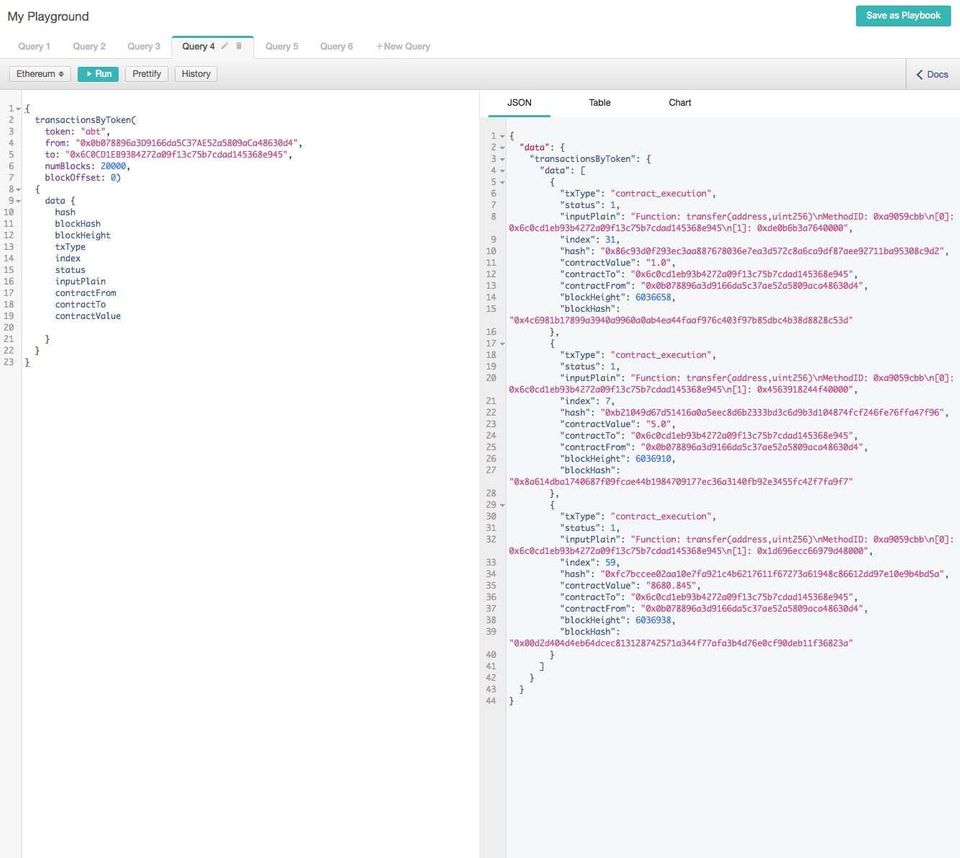
Task: Collapse second transaction object at result line 17
Action: coord(502,343)
